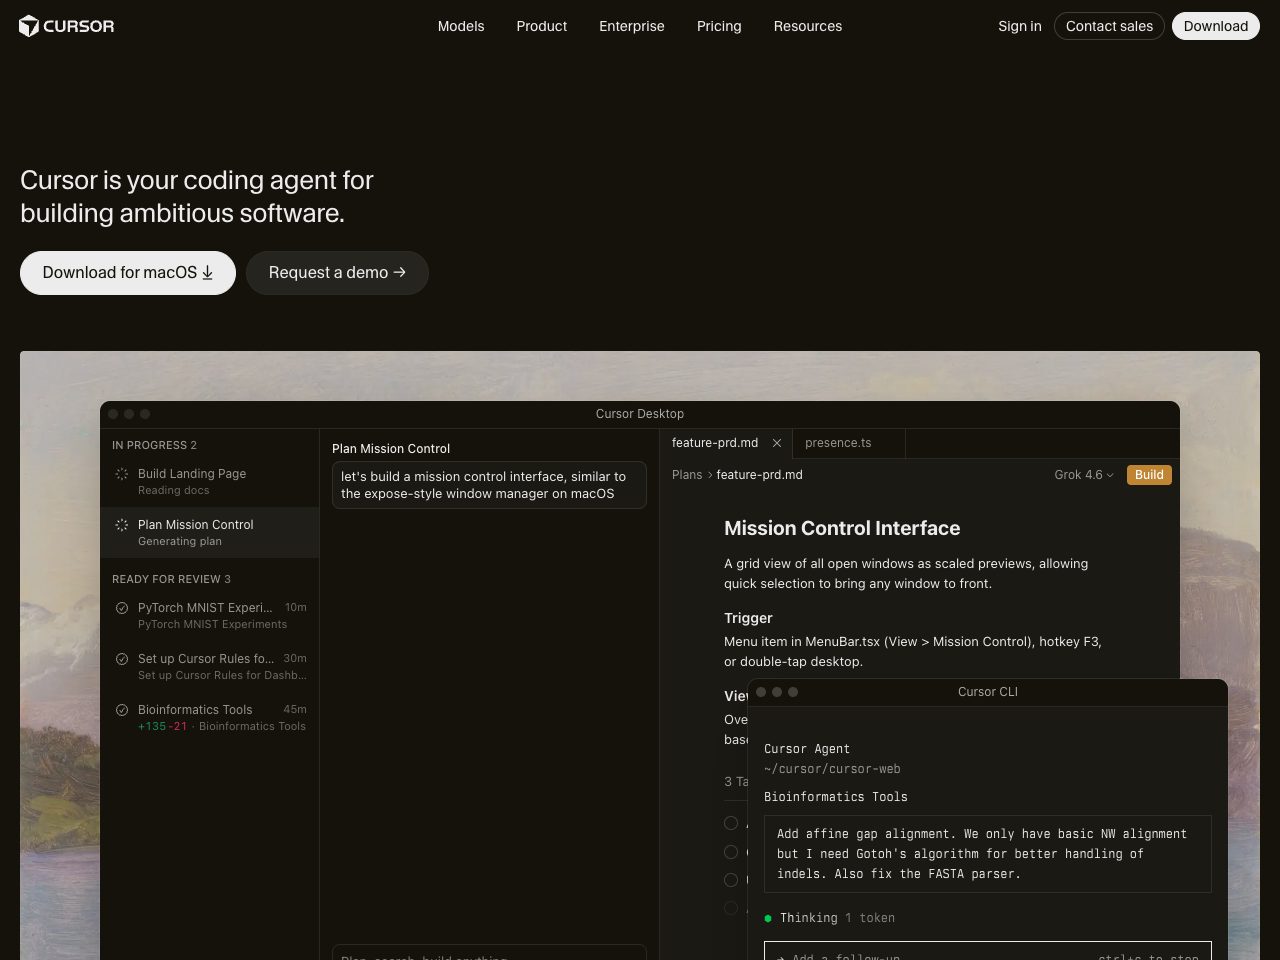Click the "Cursor CLI" window title
This screenshot has width=1280, height=960.
pyautogui.click(x=988, y=692)
